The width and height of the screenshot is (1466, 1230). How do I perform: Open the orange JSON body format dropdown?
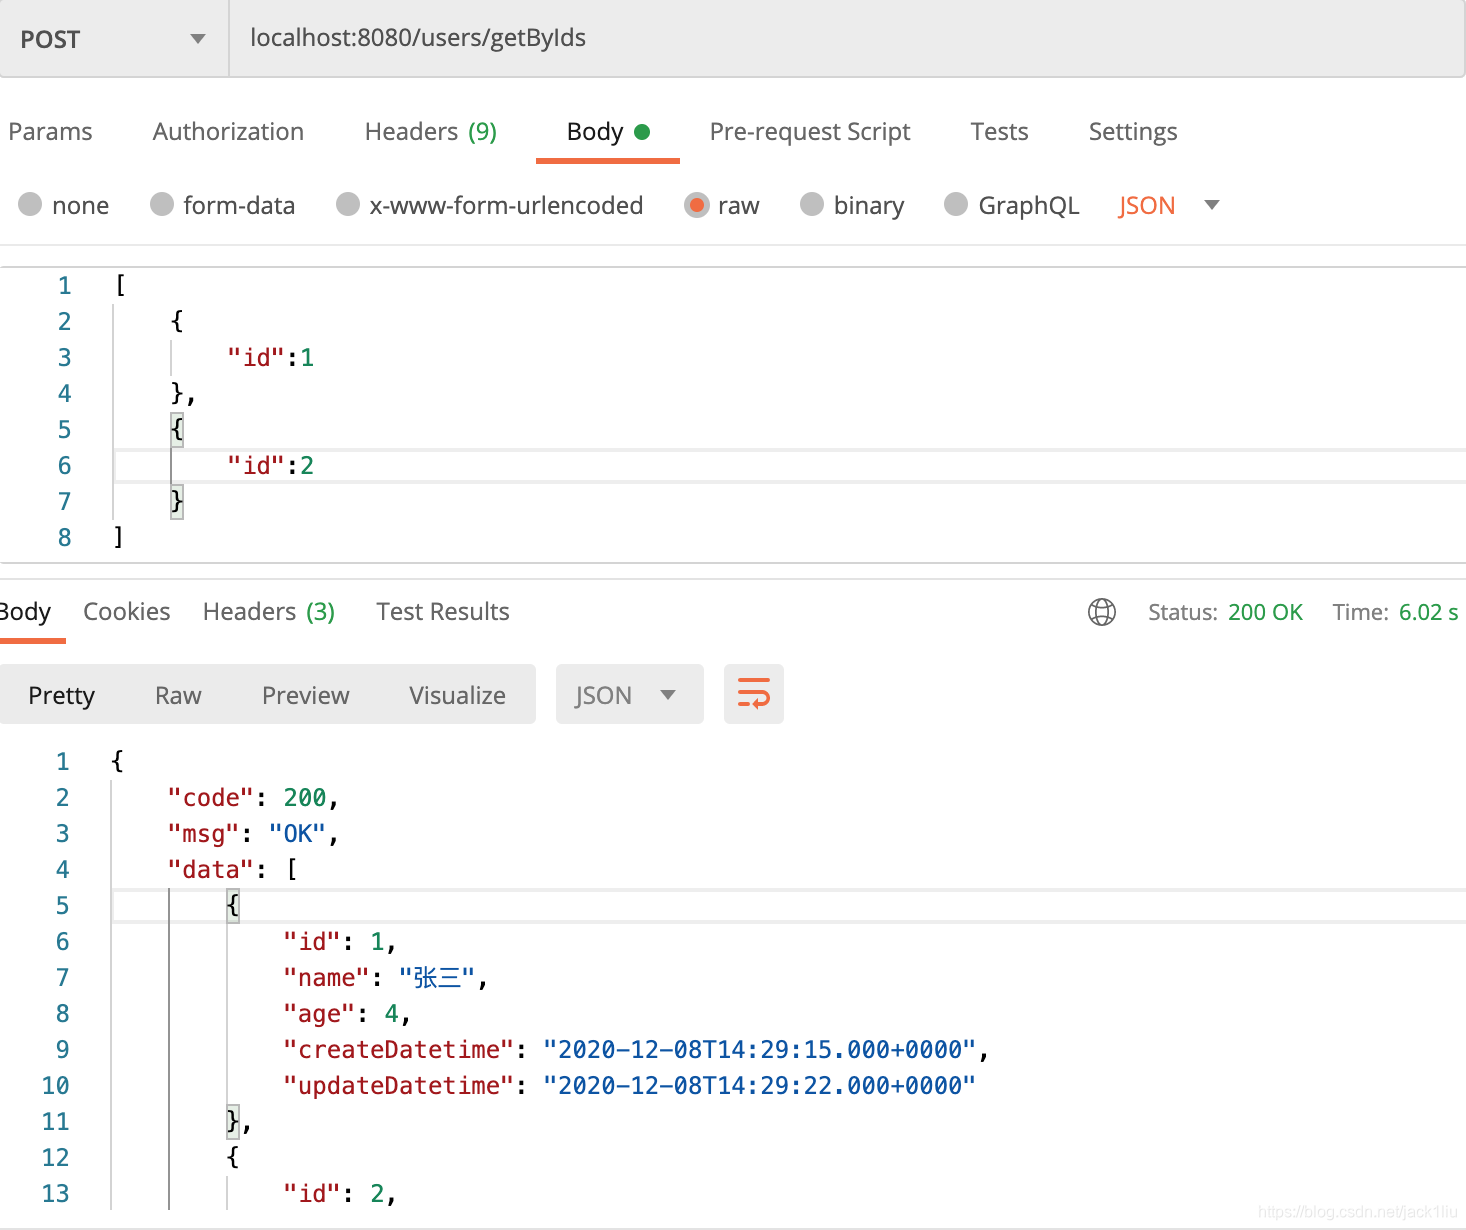point(1168,205)
